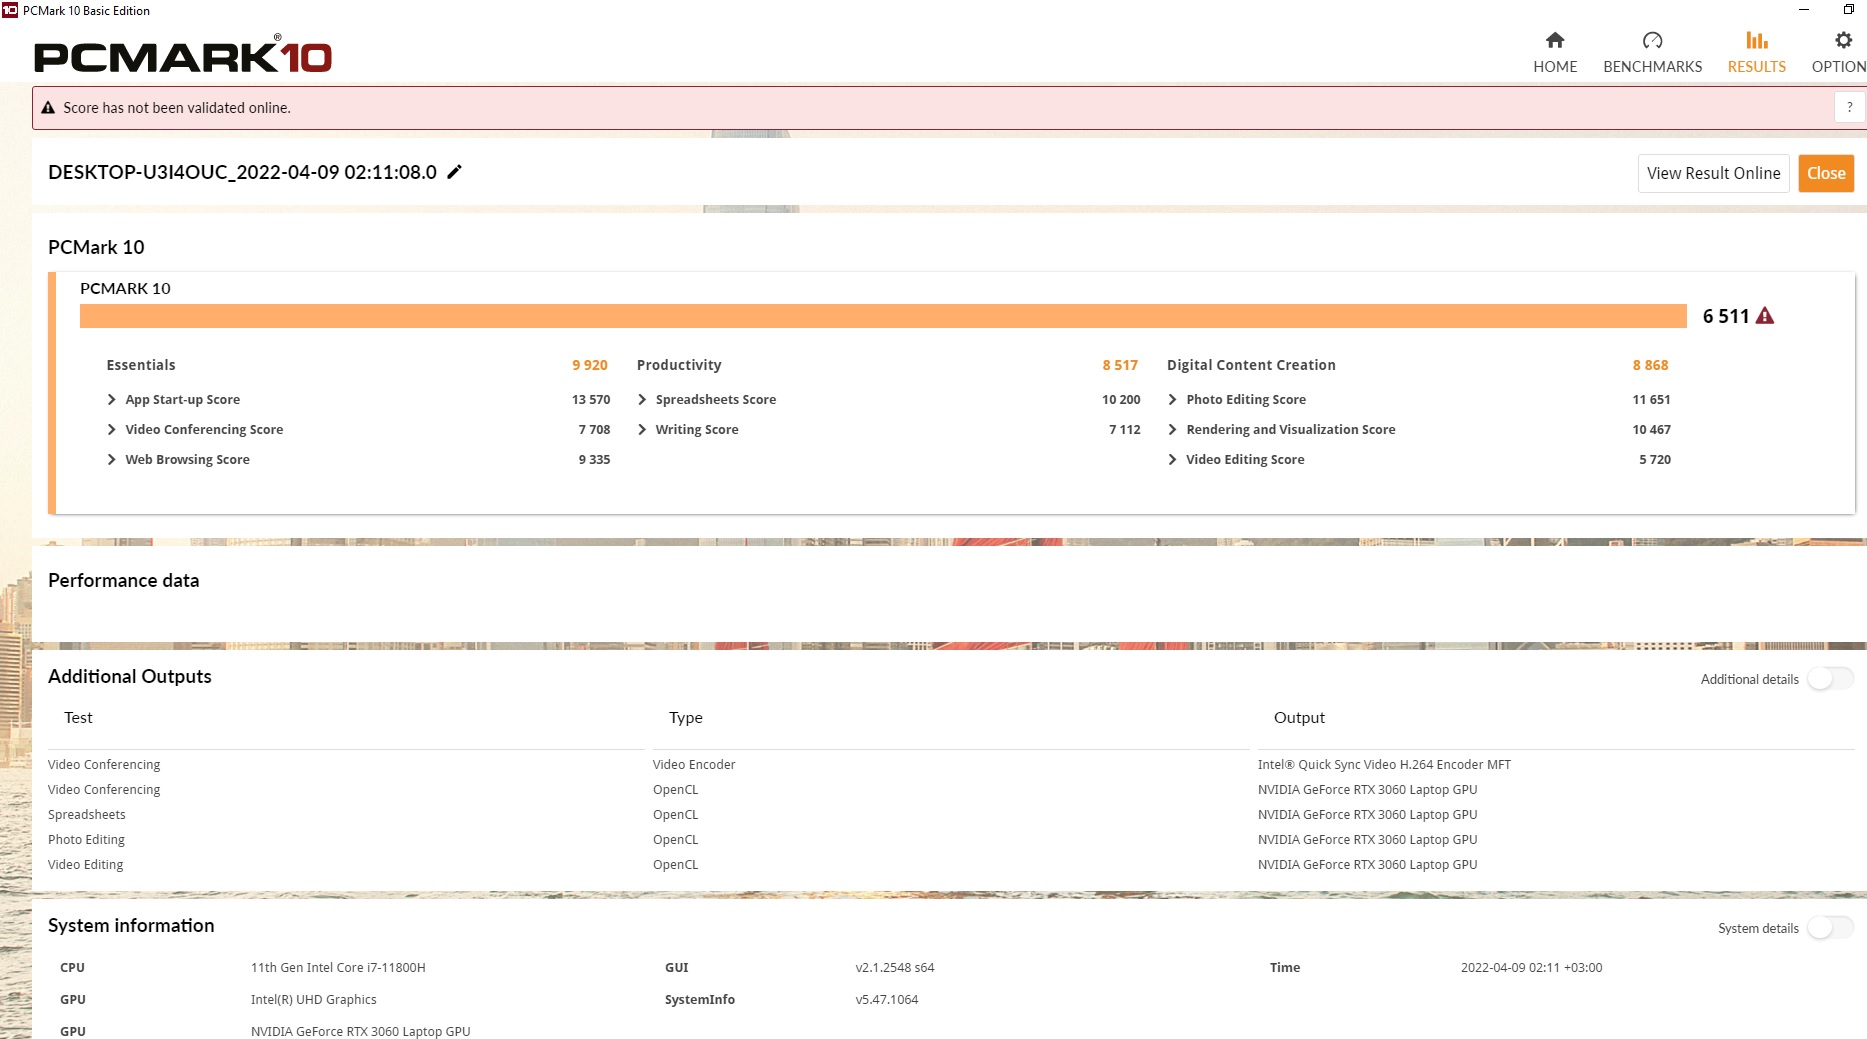Image resolution: width=1867 pixels, height=1039 pixels.
Task: Click the Output column header
Action: point(1299,717)
